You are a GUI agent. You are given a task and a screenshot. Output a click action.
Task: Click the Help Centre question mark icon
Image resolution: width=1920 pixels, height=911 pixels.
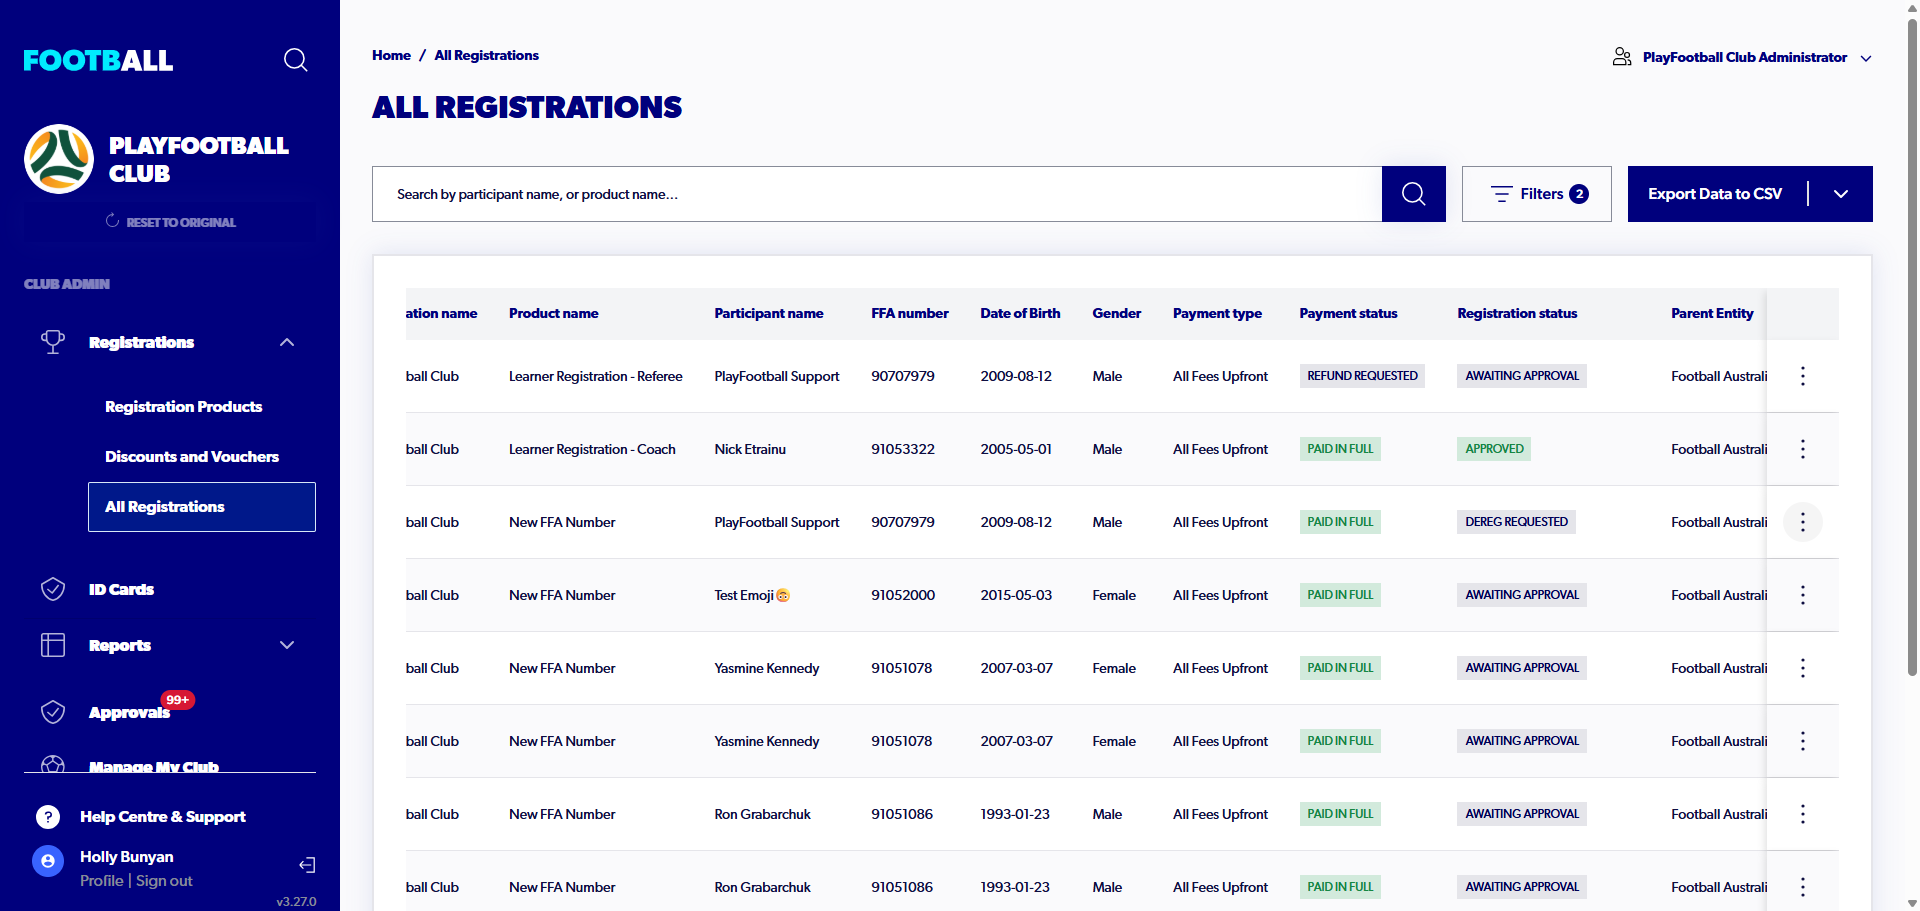coord(48,817)
